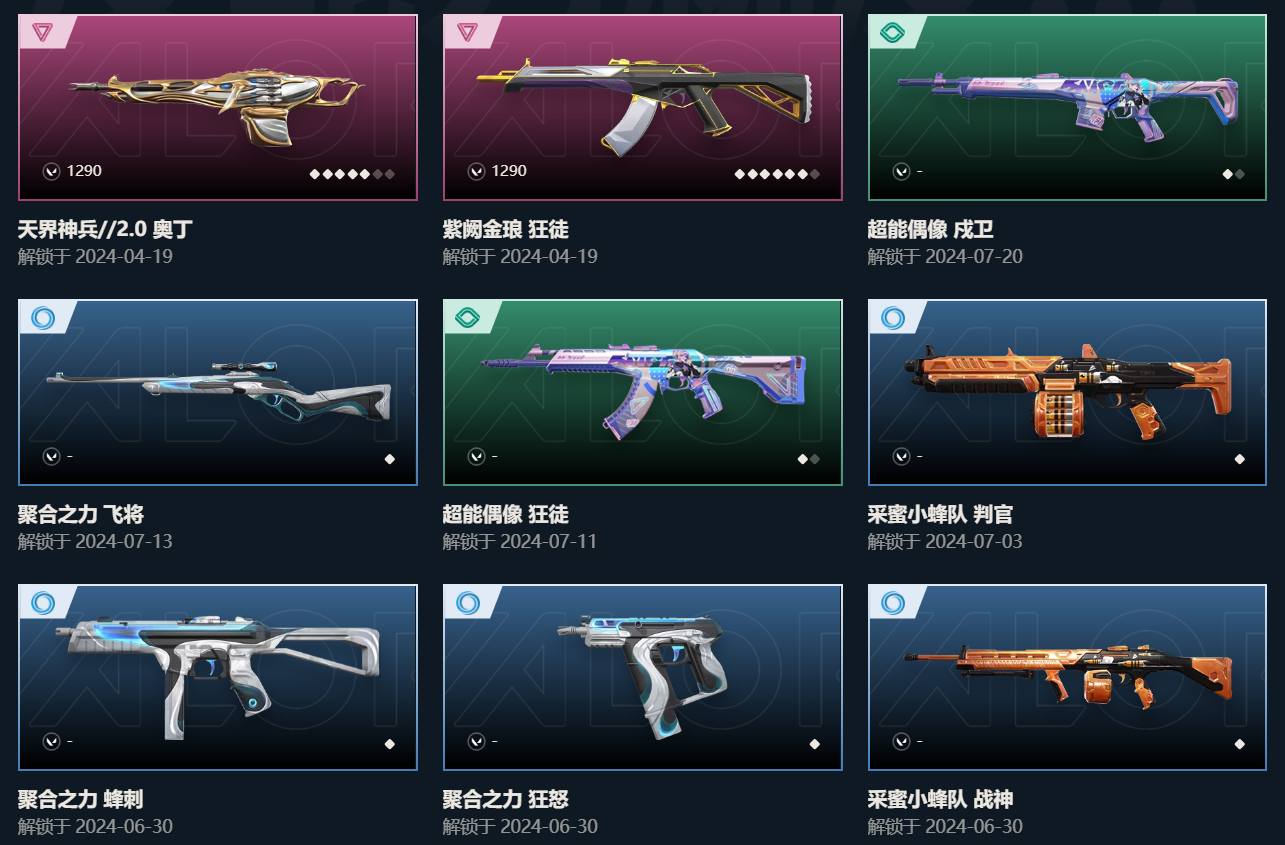Viewport: 1285px width, 845px height.
Task: Click the blue tier icon on 聚合之力 狂怒 card
Action: 467,603
